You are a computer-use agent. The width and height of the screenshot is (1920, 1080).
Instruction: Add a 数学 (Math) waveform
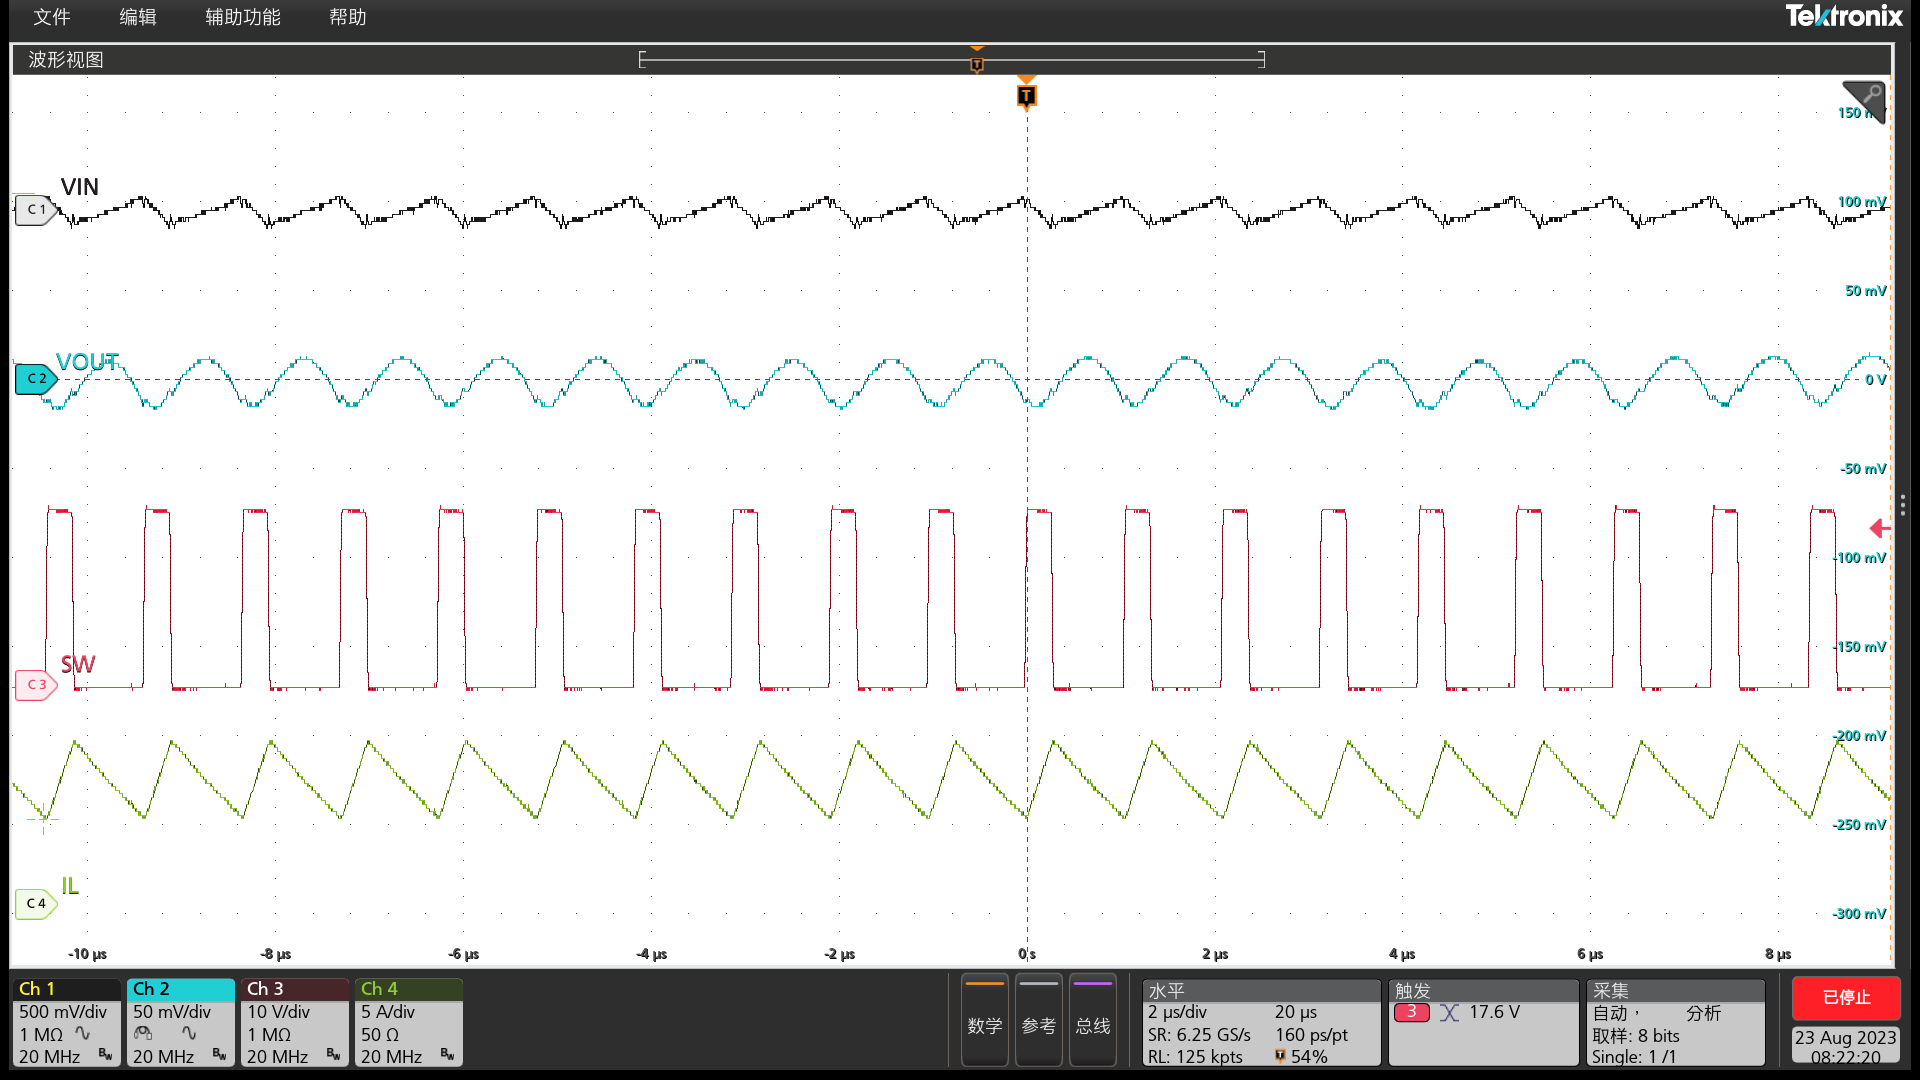coord(984,1020)
